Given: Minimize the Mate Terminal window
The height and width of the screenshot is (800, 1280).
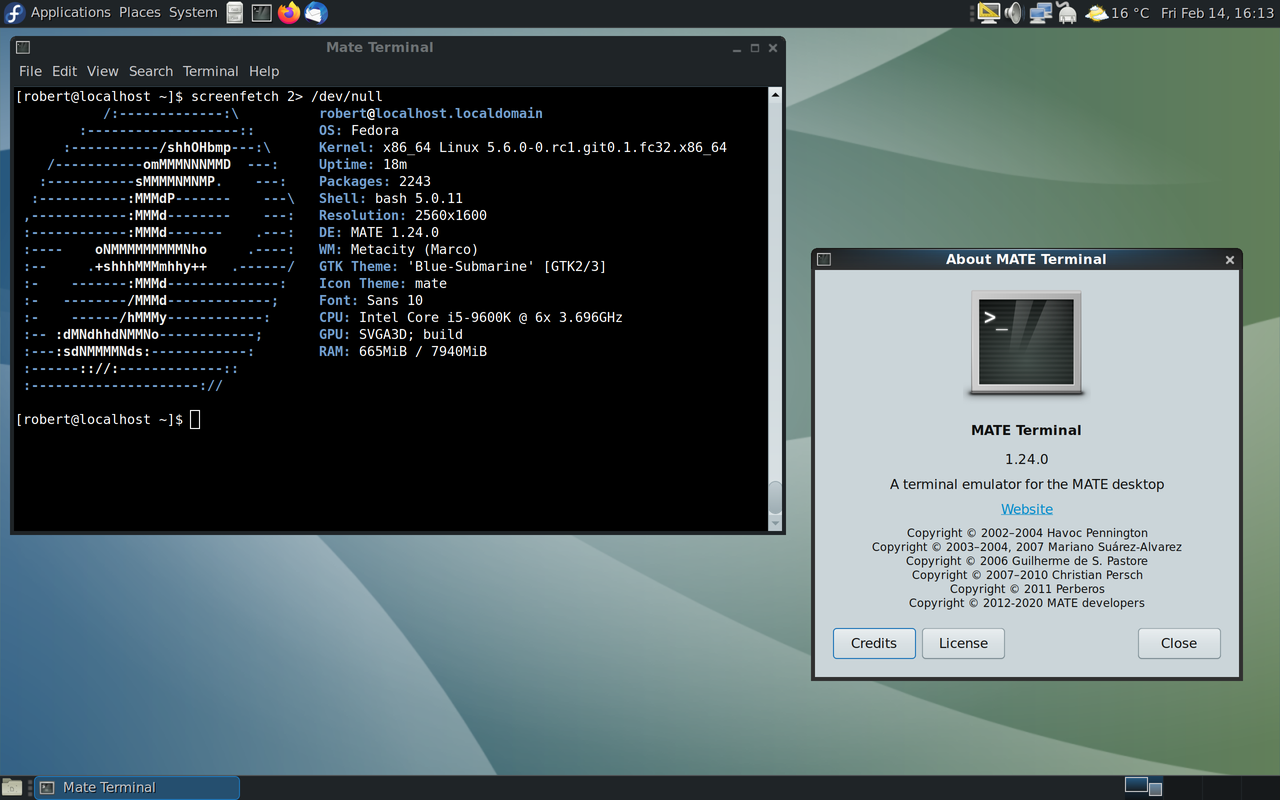Looking at the screenshot, I should [x=737, y=48].
